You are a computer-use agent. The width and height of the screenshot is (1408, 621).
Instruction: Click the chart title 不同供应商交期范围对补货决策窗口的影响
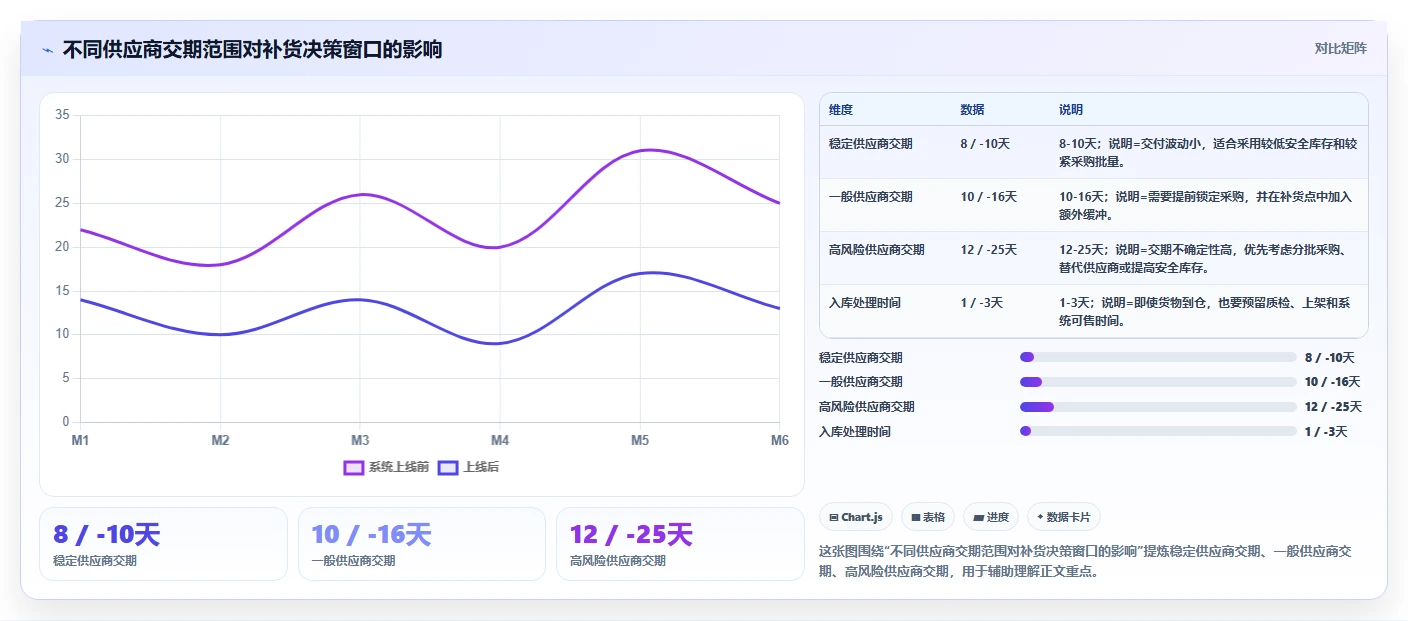click(x=252, y=49)
